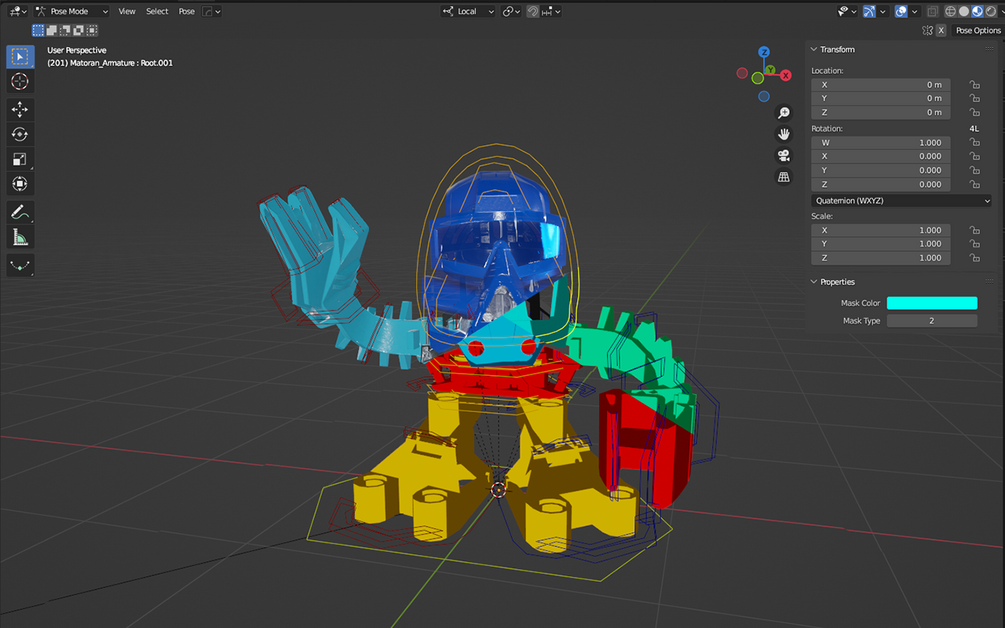The width and height of the screenshot is (1005, 628).
Task: Click the red X axis gizmo ball
Action: tap(786, 76)
